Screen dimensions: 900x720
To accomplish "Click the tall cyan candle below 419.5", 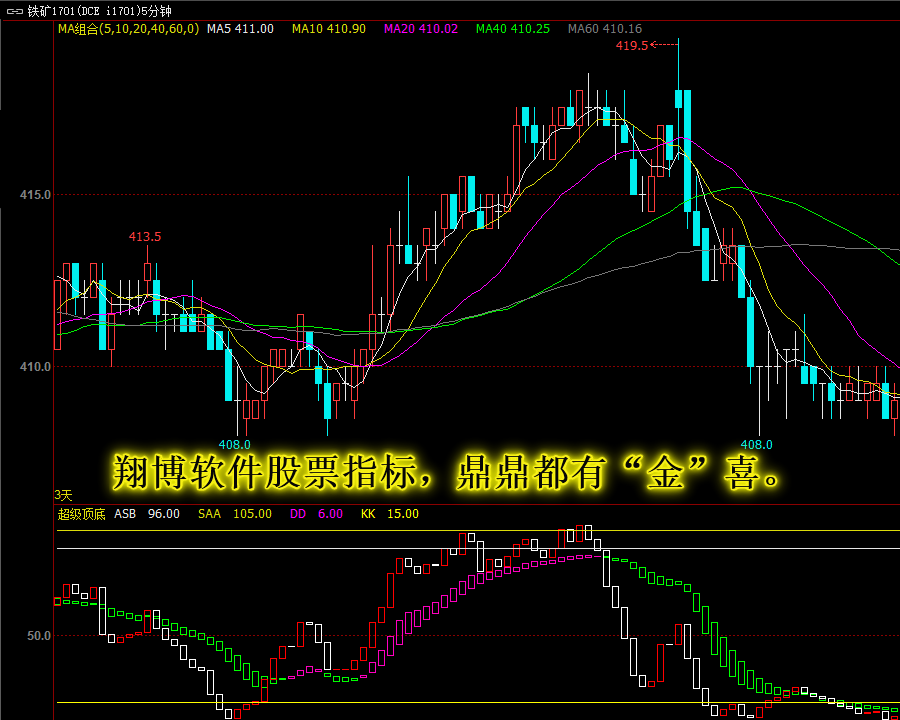I will 687,151.
